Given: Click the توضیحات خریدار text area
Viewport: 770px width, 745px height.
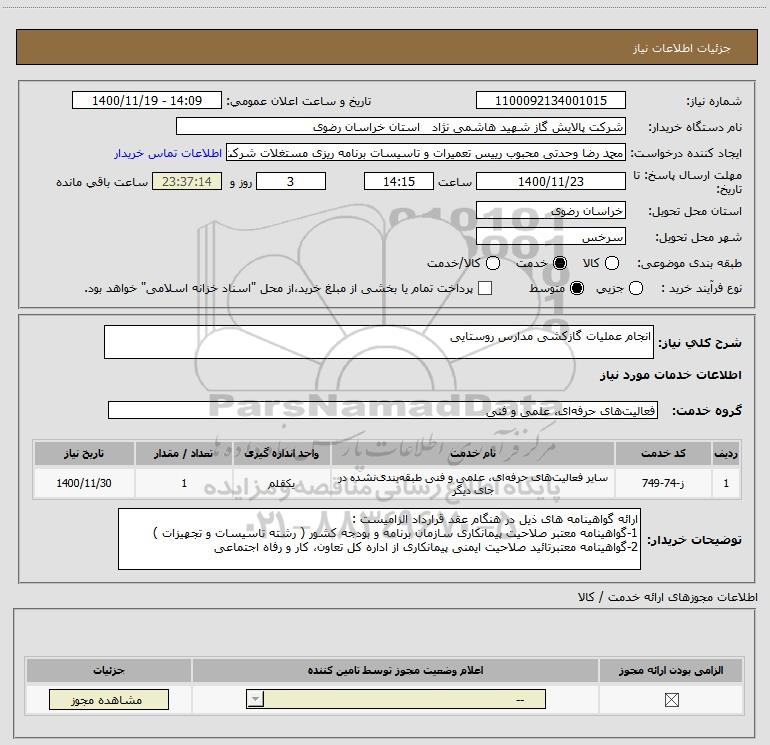Looking at the screenshot, I should coord(379,539).
